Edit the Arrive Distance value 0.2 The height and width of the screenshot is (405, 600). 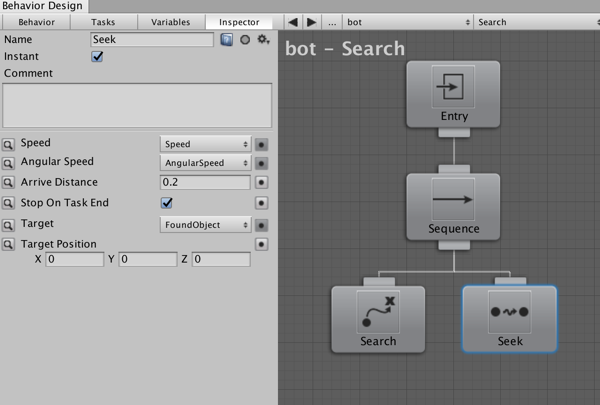(x=205, y=182)
